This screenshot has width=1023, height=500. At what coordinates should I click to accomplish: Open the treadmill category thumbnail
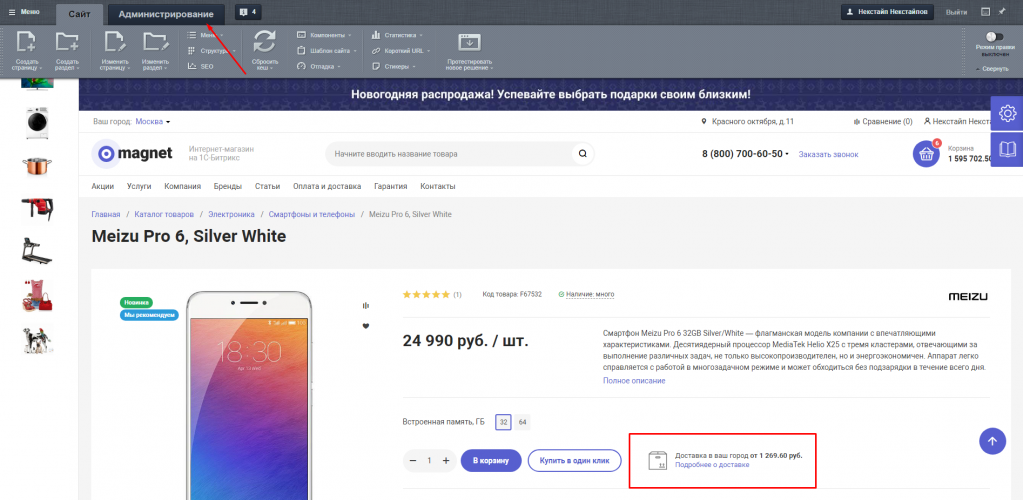point(38,251)
